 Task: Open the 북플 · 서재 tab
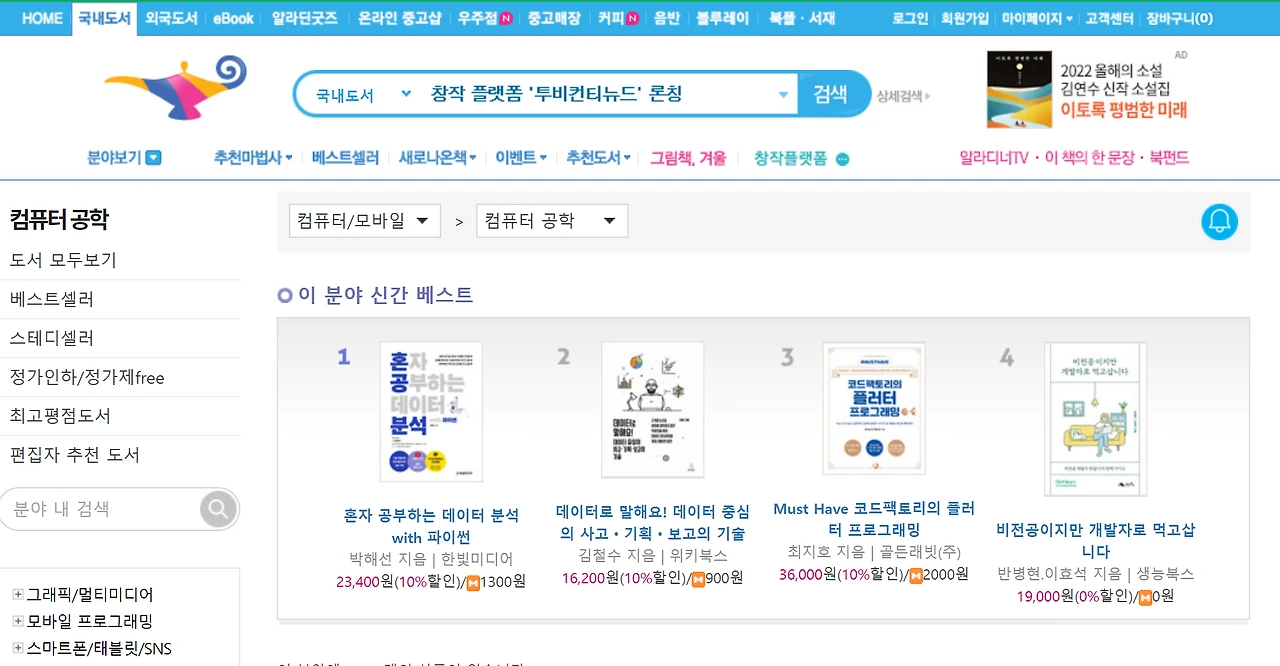tap(802, 18)
